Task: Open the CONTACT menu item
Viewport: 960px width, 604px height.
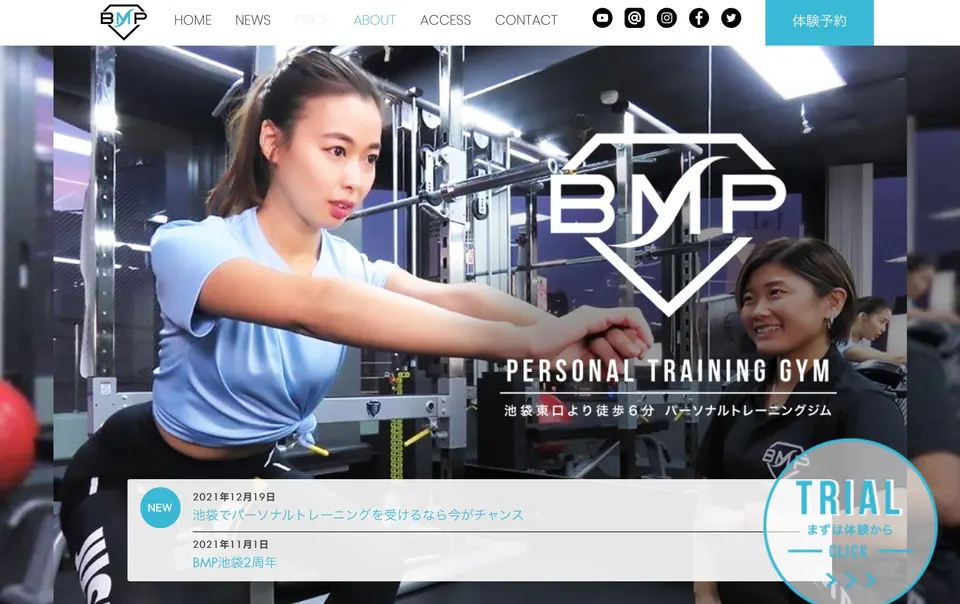Action: pos(526,20)
